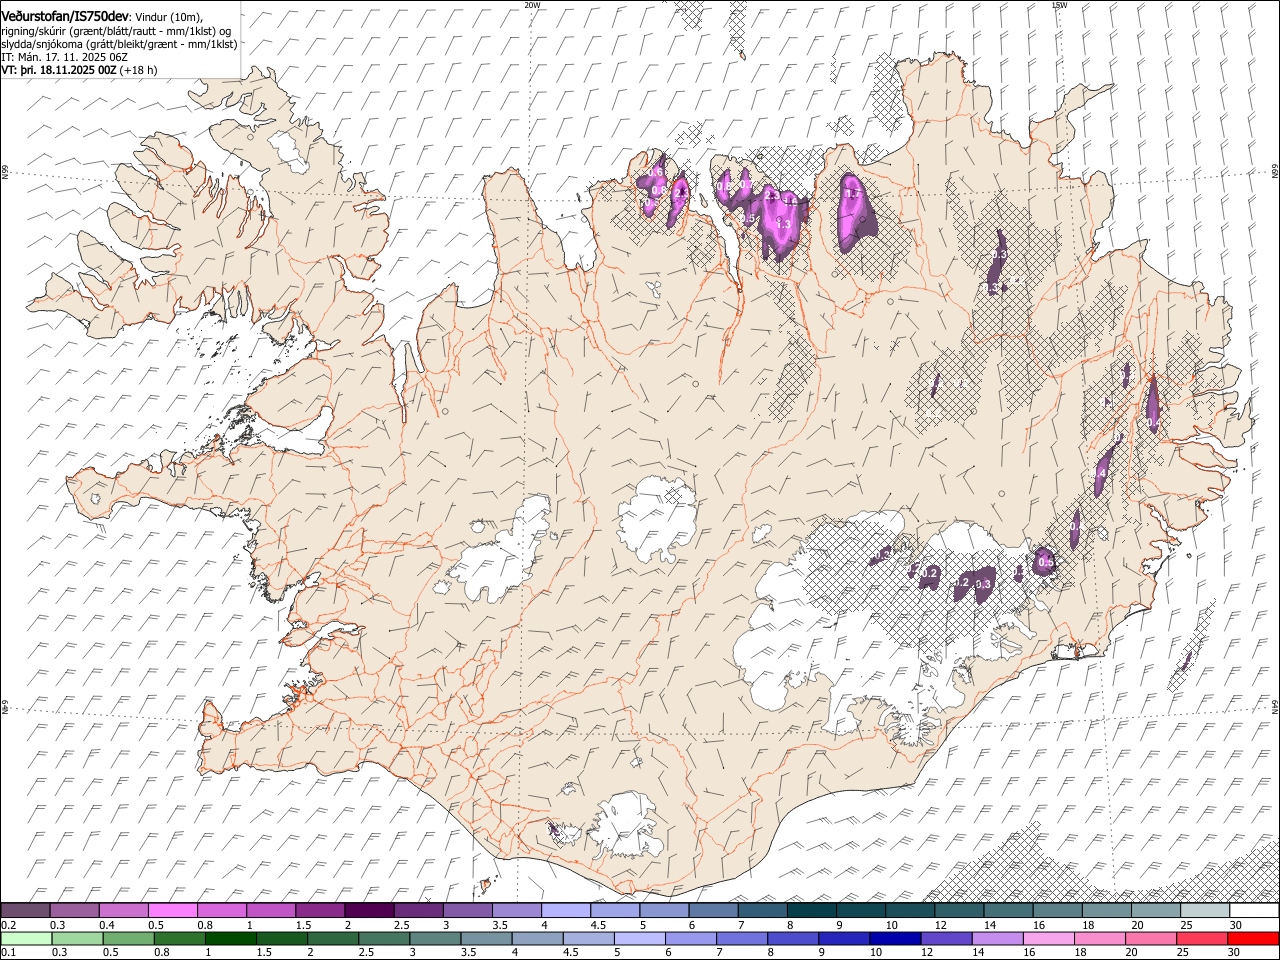This screenshot has height=960, width=1280.
Task: Click the 30 tick label under the snow scale
Action: tap(1235, 925)
